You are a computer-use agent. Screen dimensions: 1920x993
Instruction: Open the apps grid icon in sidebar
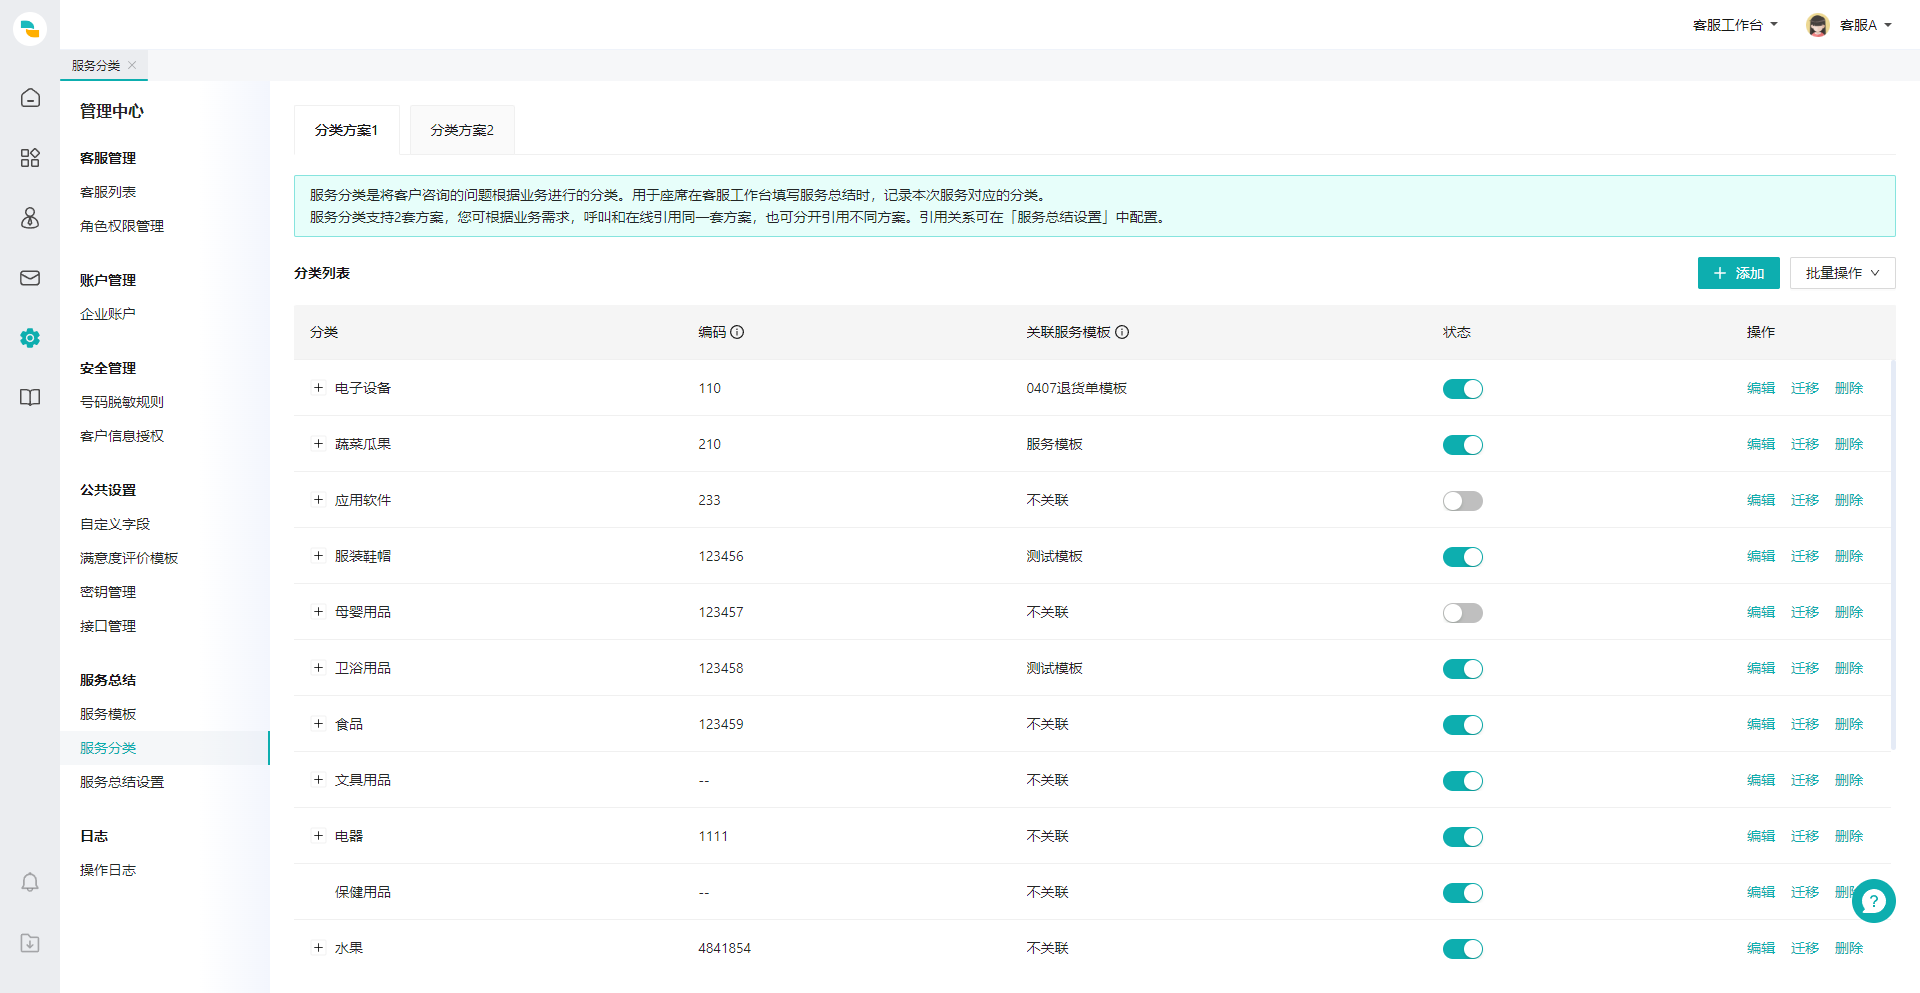pos(30,158)
